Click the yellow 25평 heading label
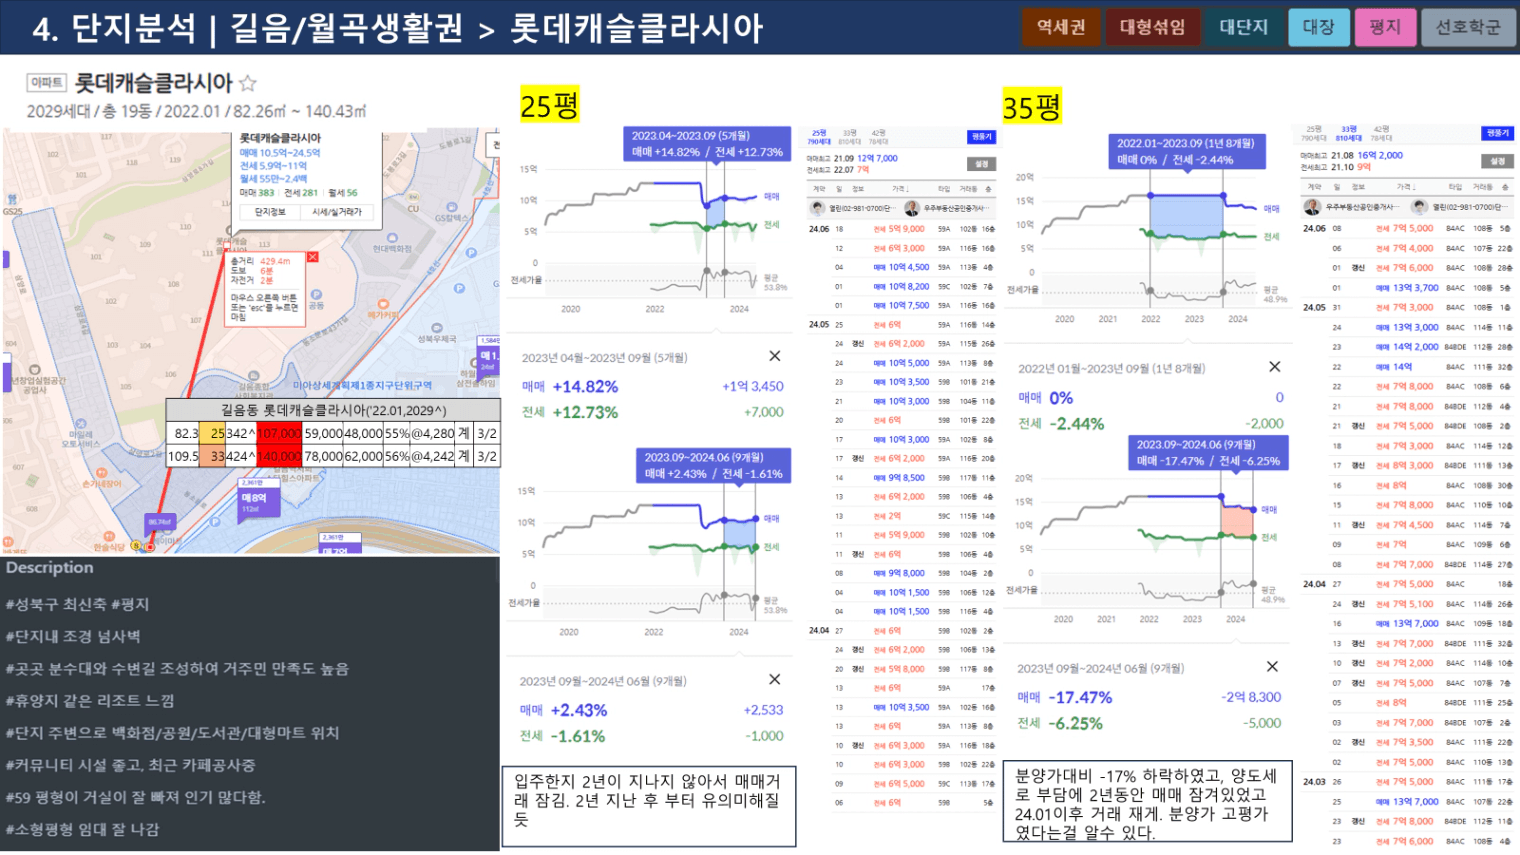The image size is (1520, 855). coord(549,106)
